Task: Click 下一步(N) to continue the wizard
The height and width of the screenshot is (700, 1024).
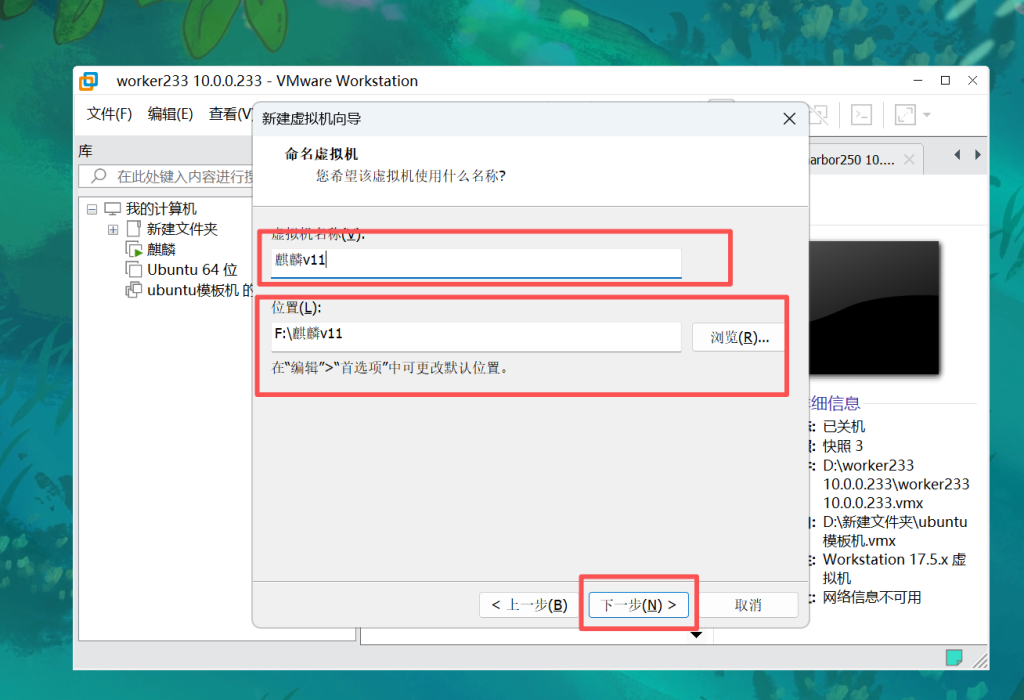Action: pyautogui.click(x=638, y=605)
